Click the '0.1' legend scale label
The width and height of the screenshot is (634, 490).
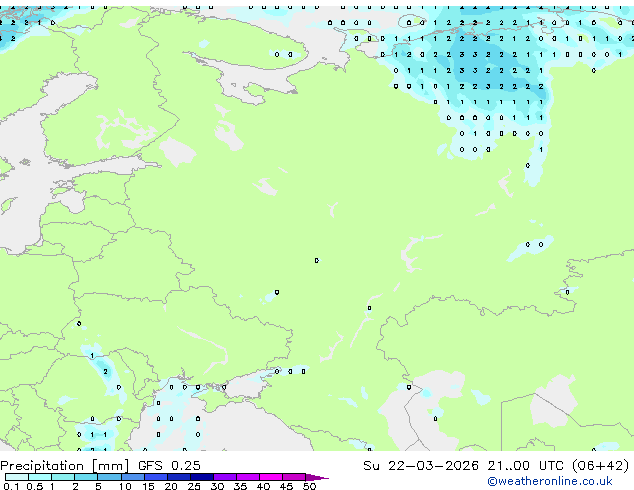11,486
